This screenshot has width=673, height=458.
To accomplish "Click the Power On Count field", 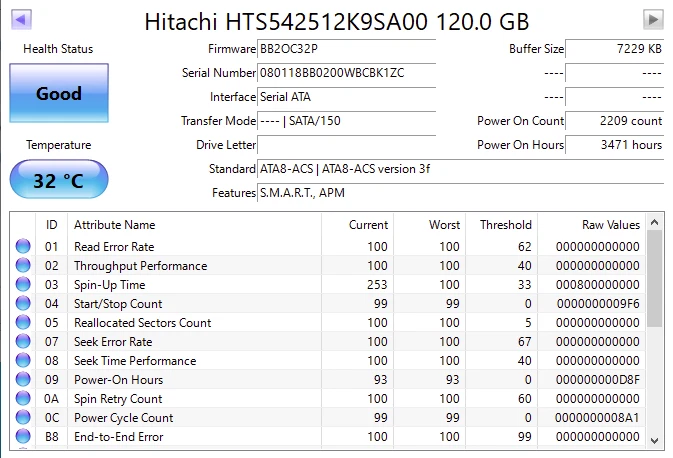I will pos(615,121).
